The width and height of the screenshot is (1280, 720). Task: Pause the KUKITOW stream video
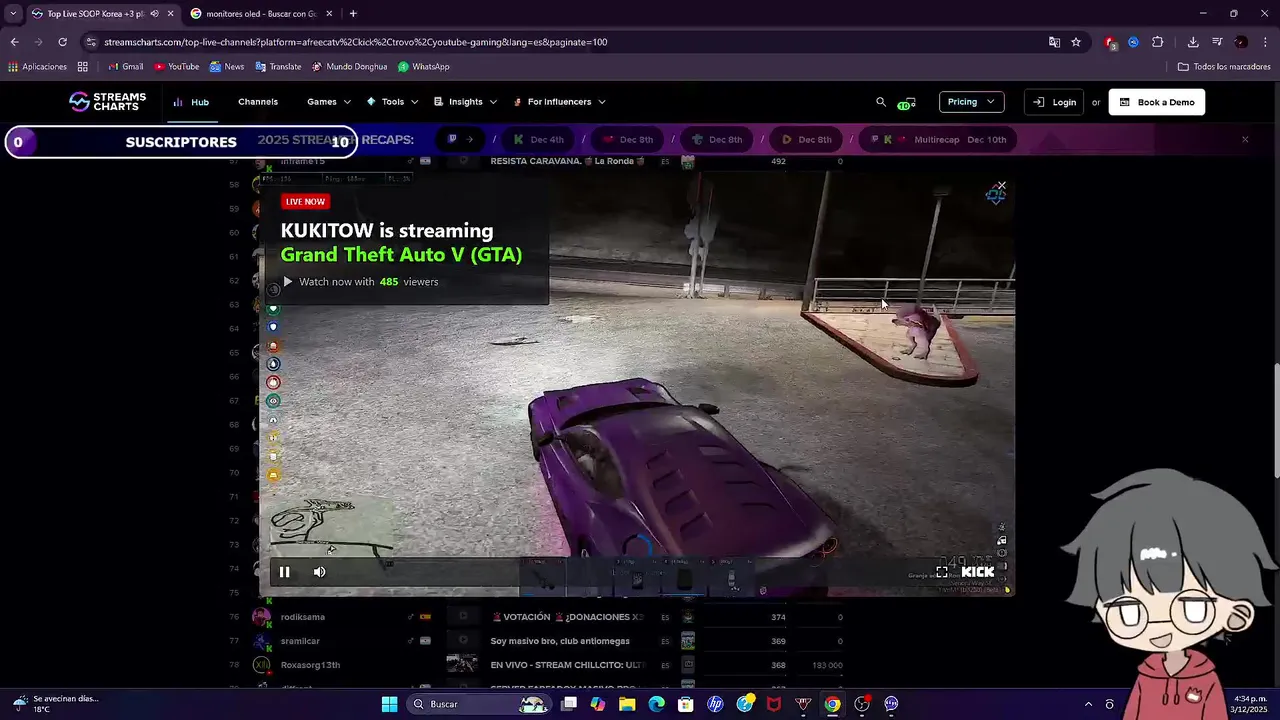coord(284,572)
